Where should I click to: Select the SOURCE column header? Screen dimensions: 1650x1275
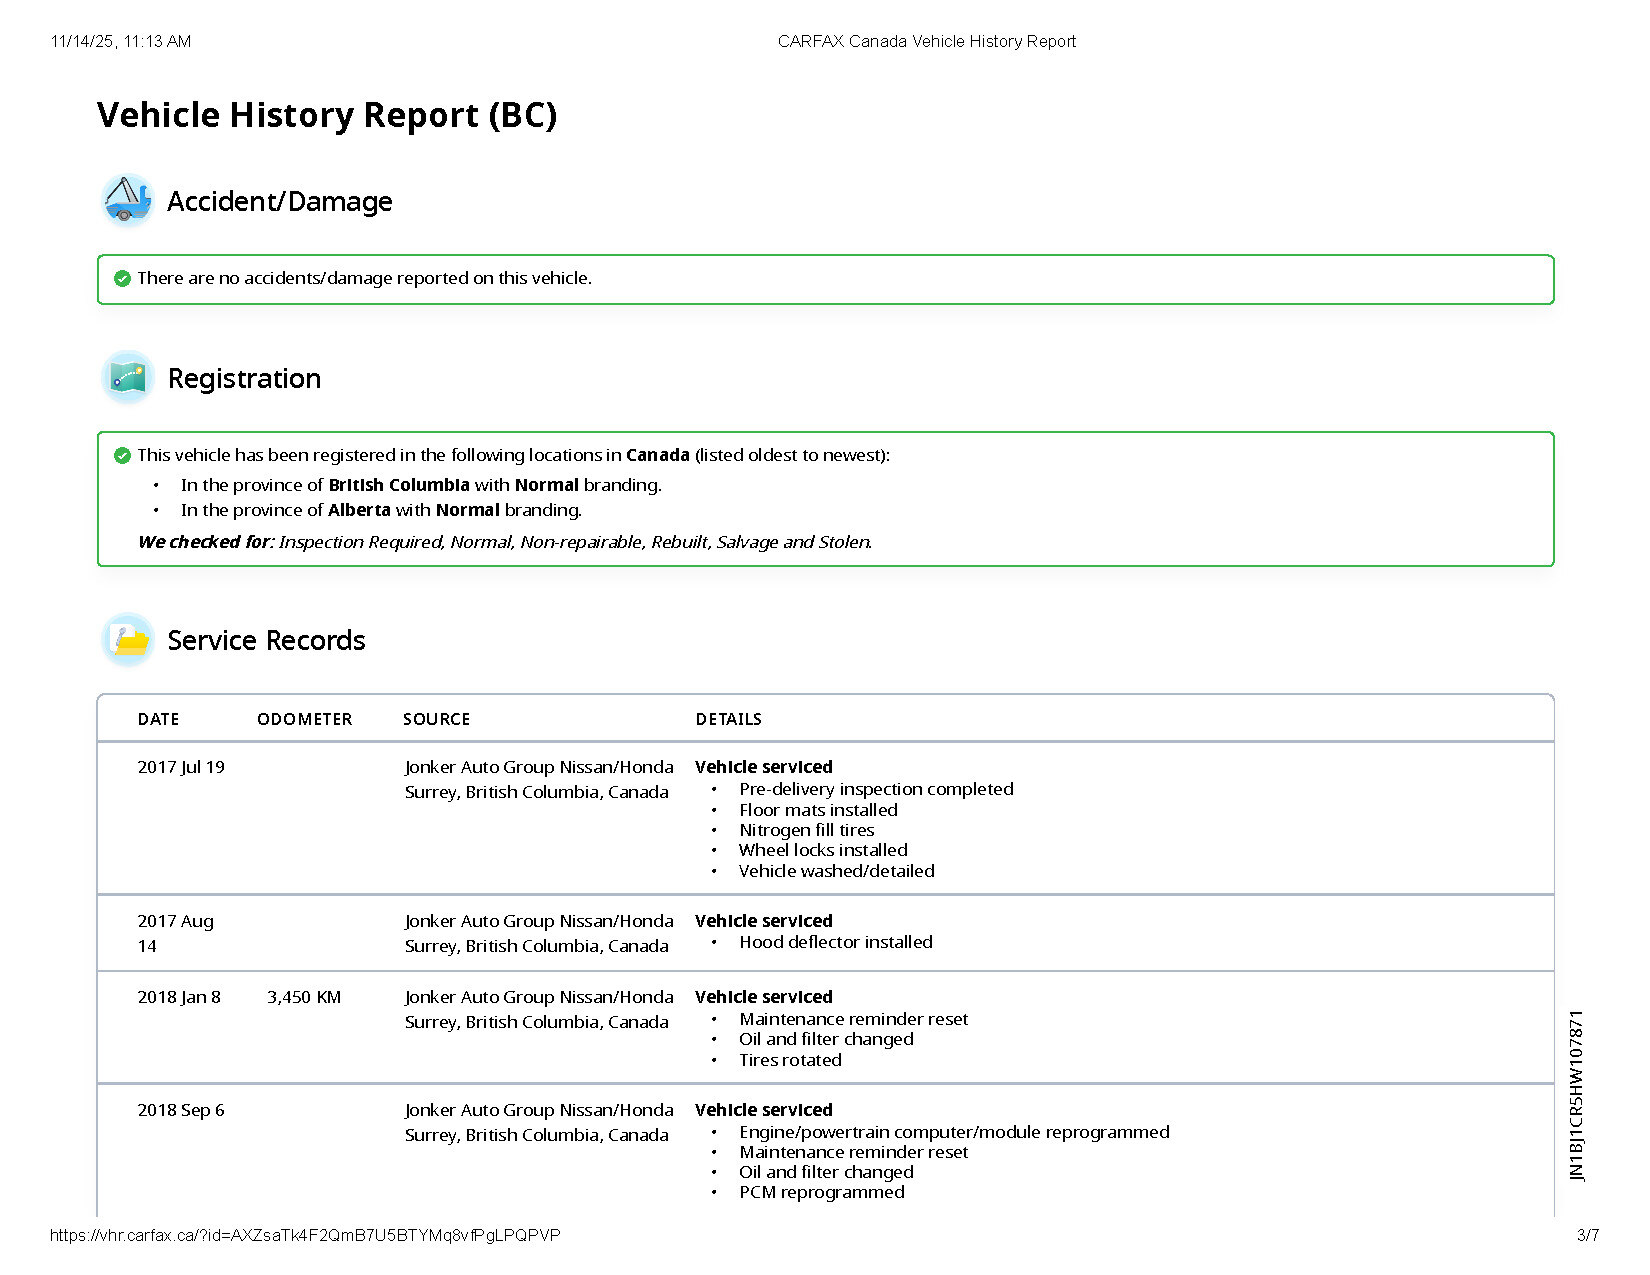(436, 719)
